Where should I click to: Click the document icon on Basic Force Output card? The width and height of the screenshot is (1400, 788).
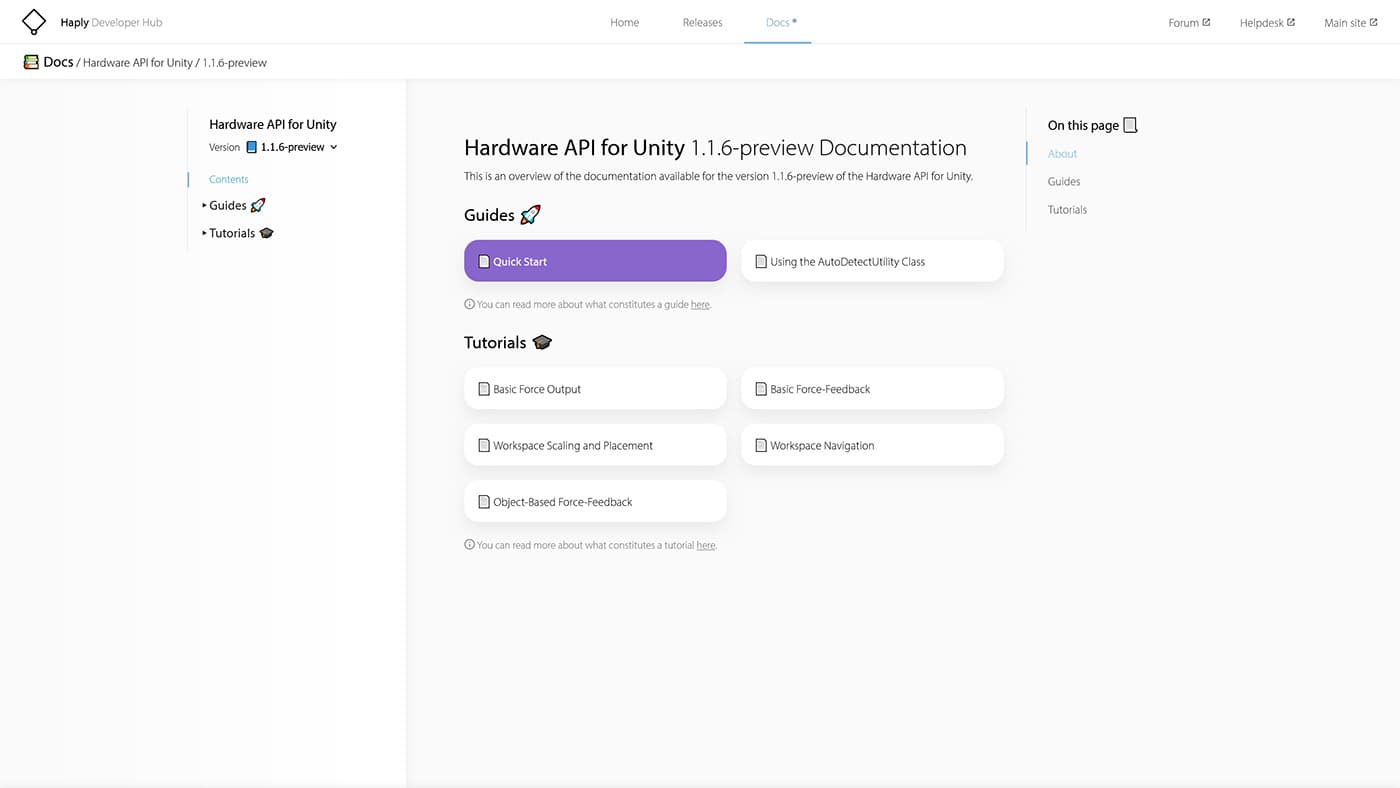(x=483, y=388)
